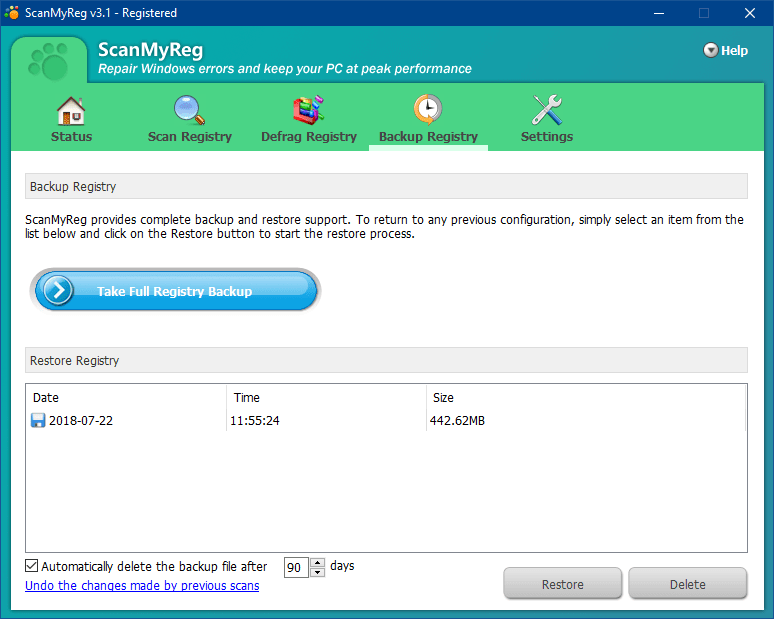774x619 pixels.
Task: Click the Delete button
Action: click(x=688, y=584)
